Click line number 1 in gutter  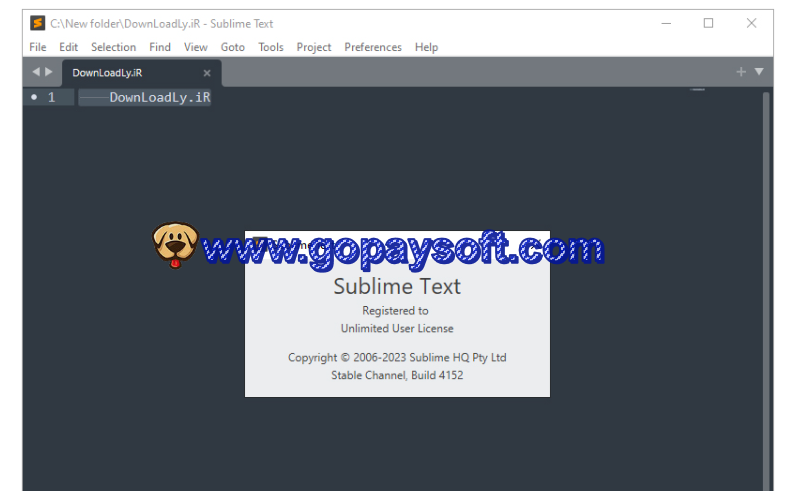click(x=51, y=97)
